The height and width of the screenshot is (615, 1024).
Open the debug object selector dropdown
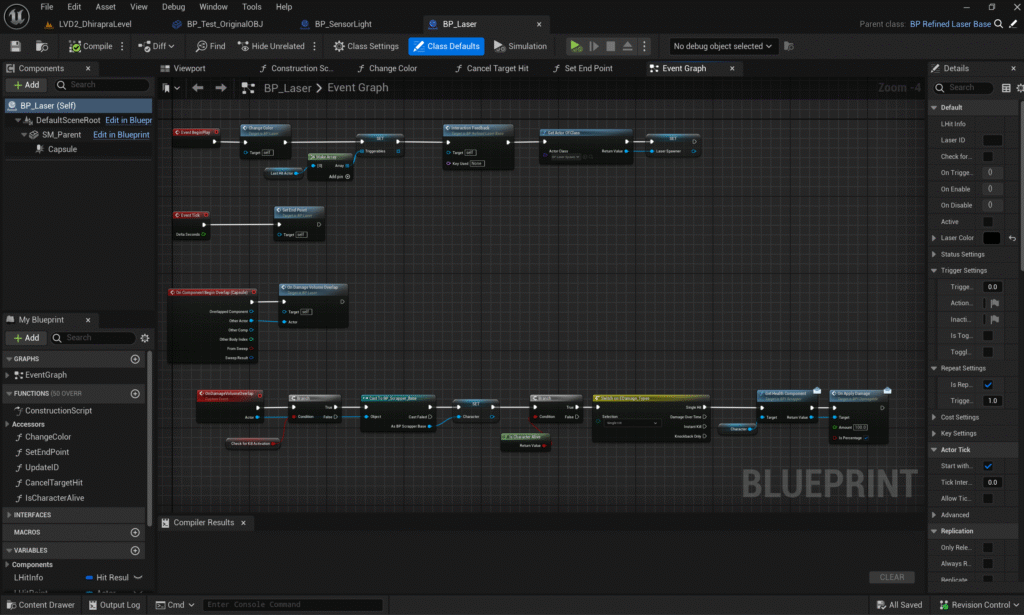coord(722,46)
